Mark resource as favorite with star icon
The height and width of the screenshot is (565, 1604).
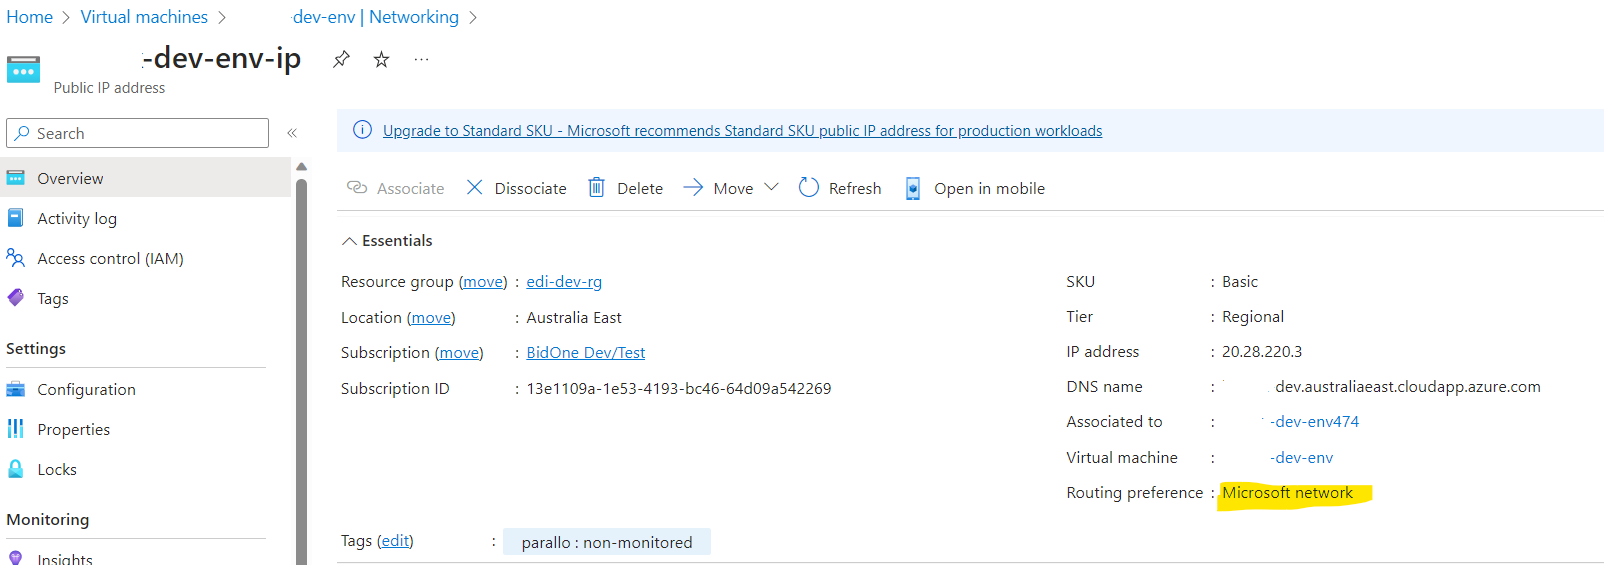[381, 59]
